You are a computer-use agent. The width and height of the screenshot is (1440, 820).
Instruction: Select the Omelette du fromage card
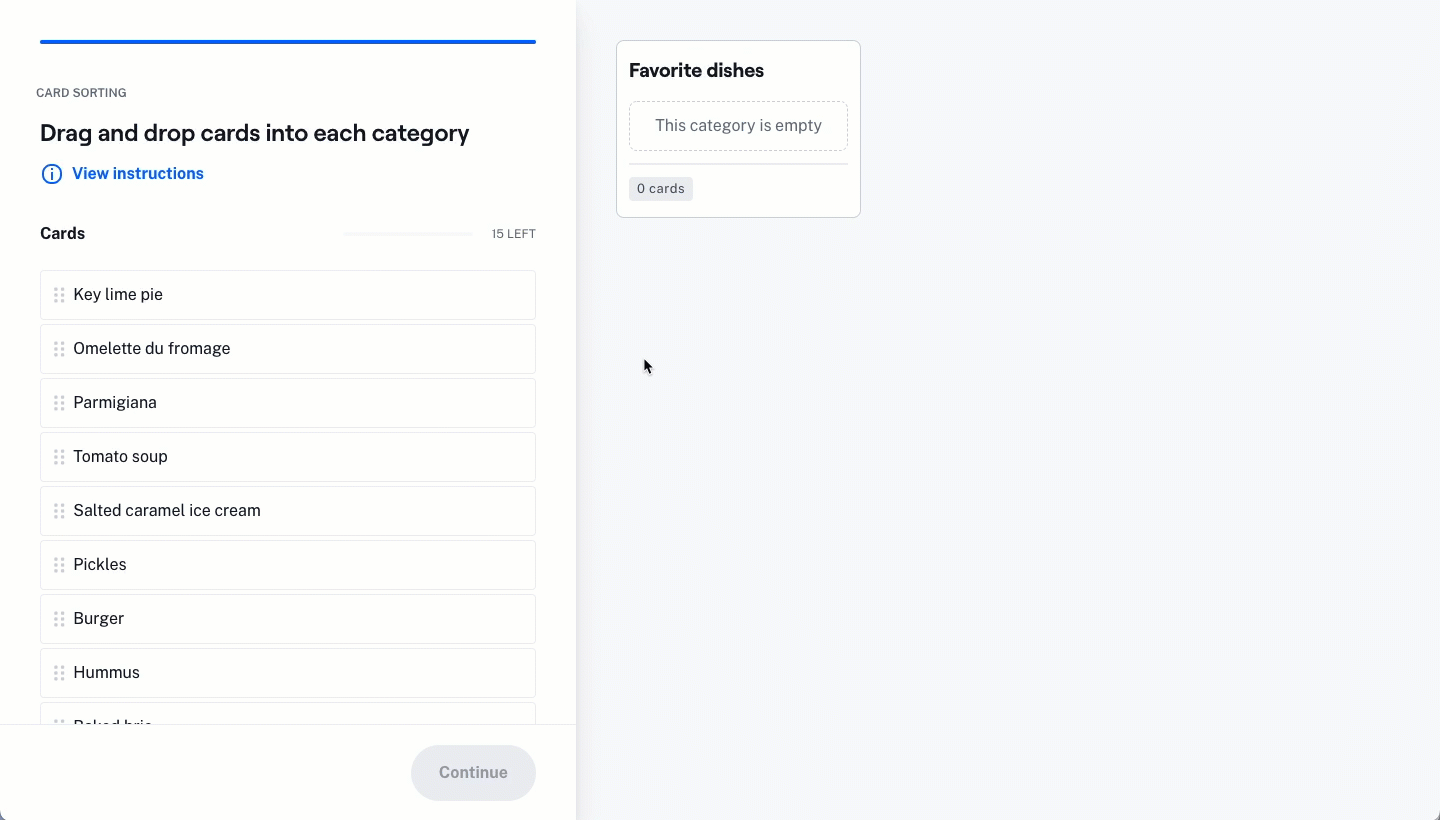click(288, 349)
